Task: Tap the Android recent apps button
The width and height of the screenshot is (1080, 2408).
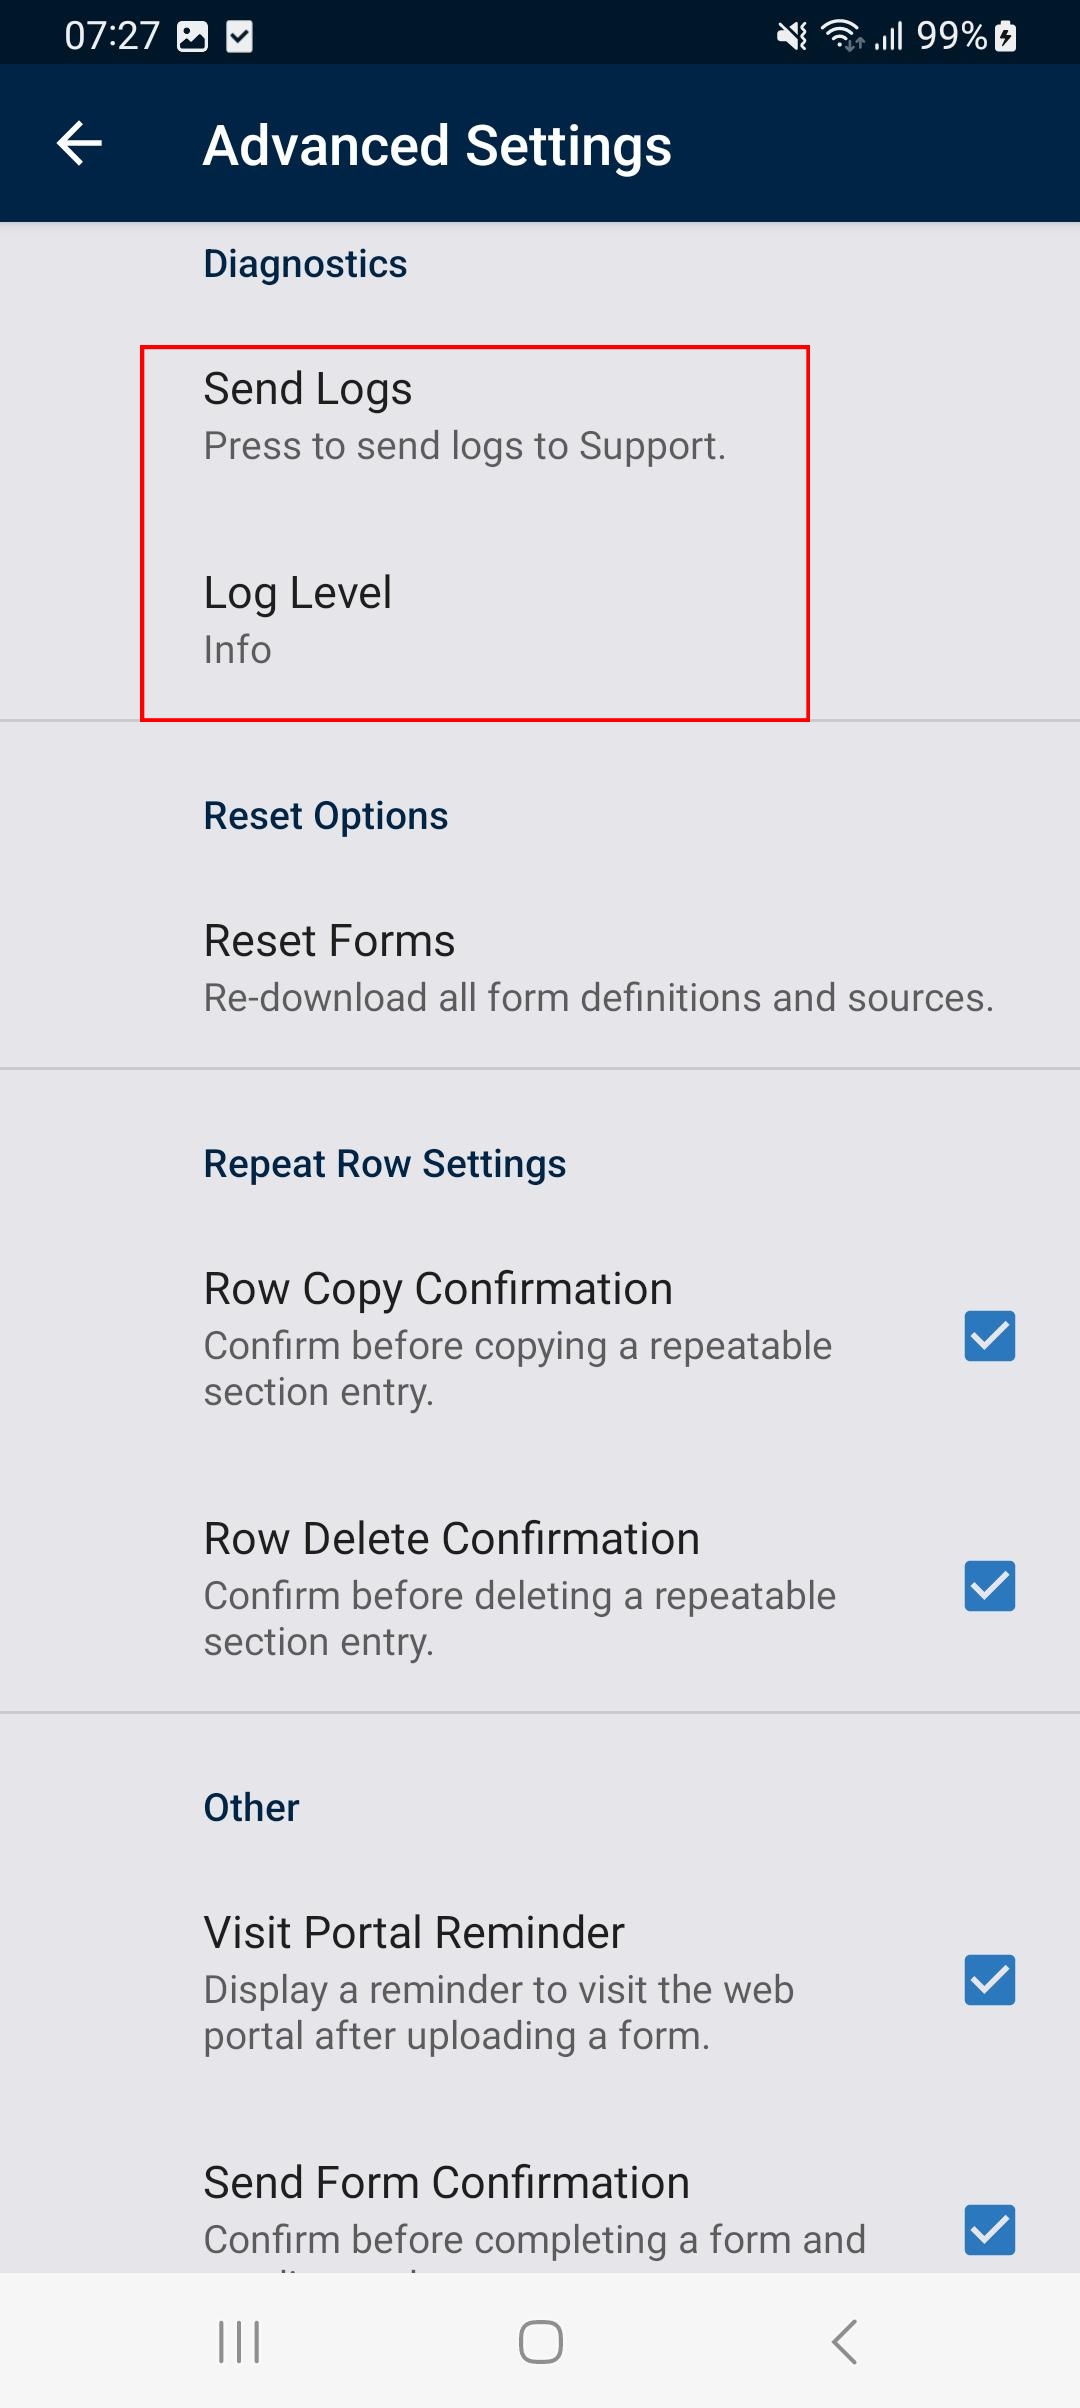Action: 239,2342
